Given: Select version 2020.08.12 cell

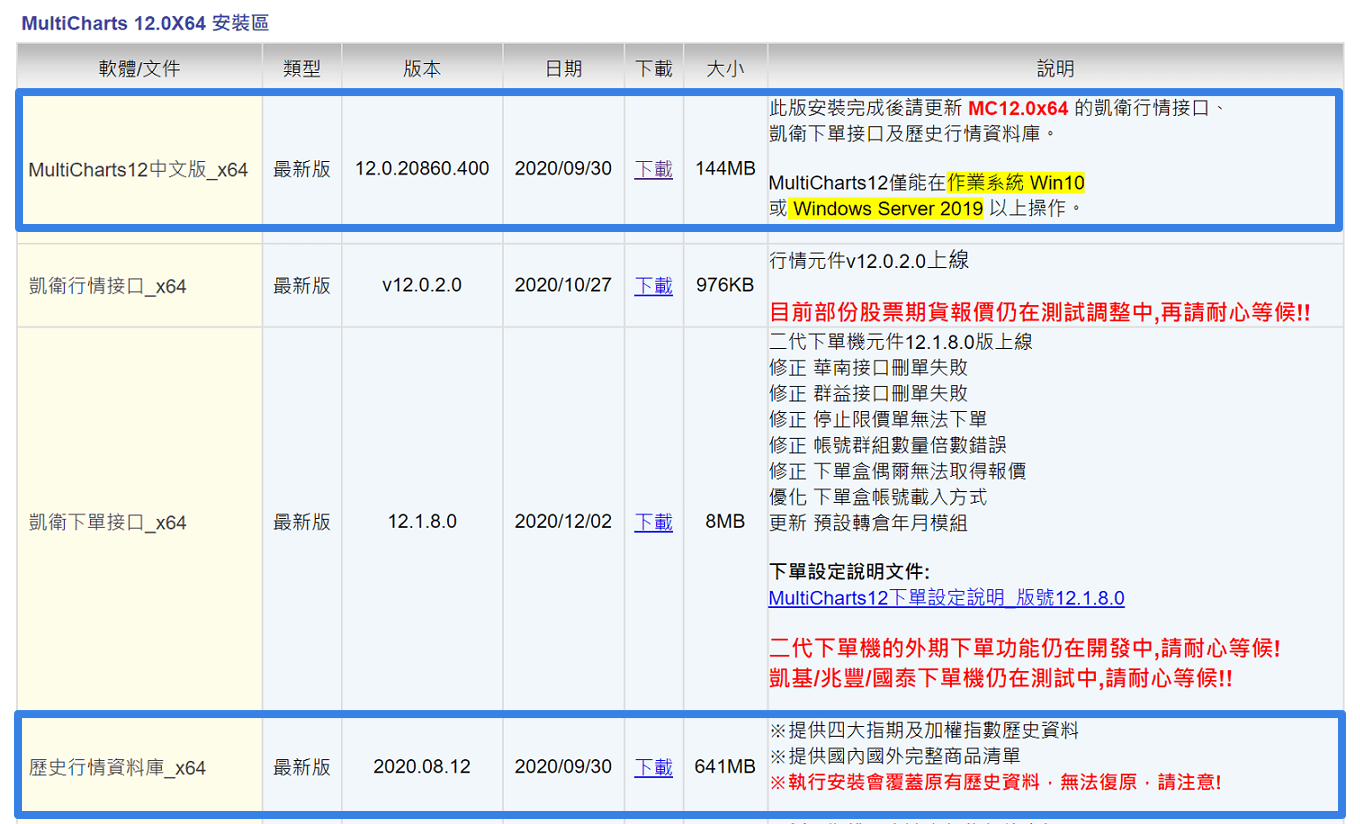Looking at the screenshot, I should pyautogui.click(x=422, y=767).
